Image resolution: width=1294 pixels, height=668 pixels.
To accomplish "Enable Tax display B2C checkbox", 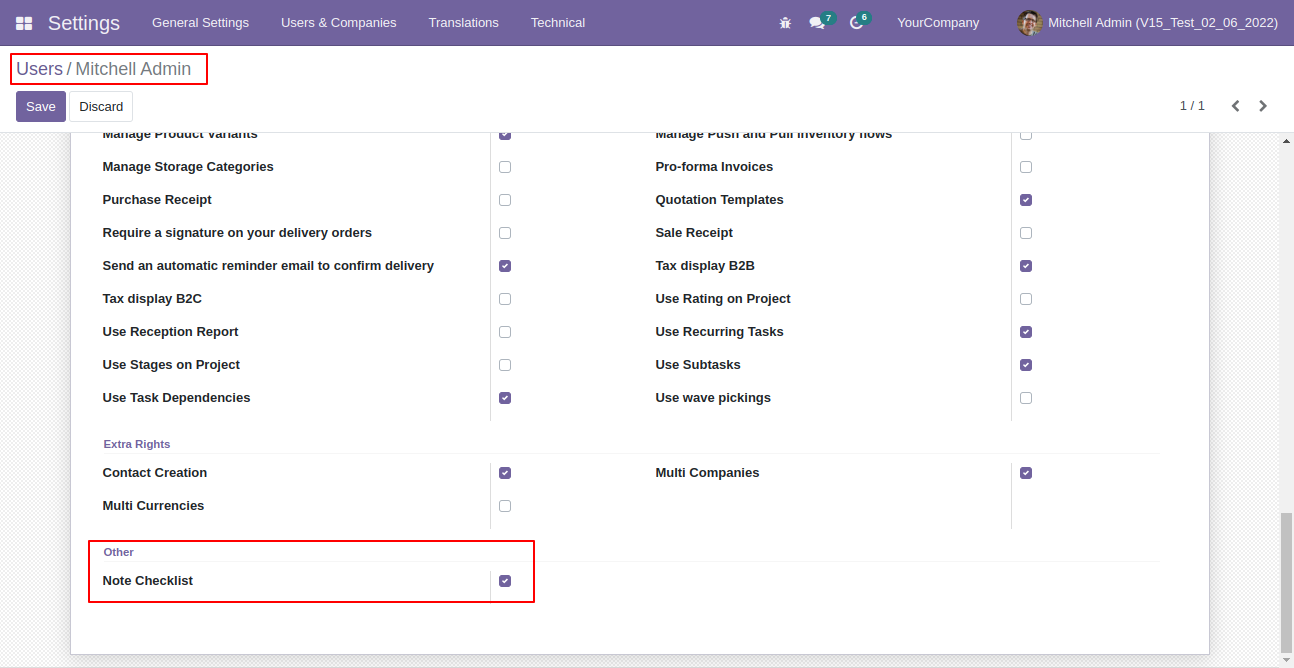I will point(505,299).
